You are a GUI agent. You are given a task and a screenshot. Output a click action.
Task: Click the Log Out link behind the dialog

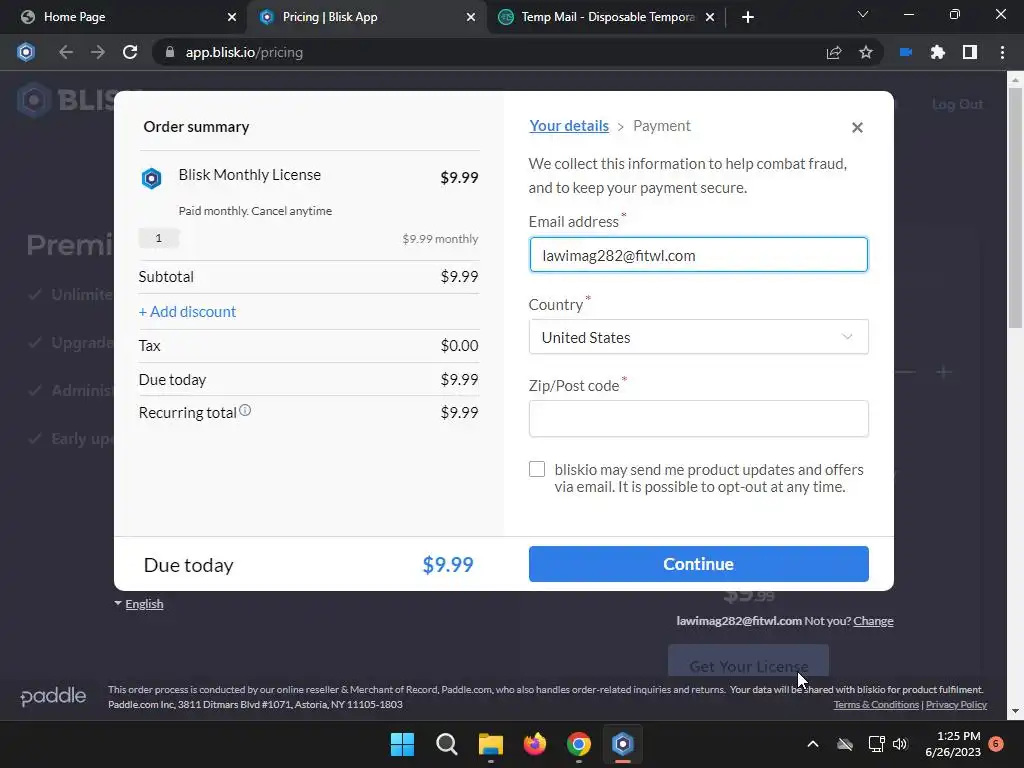957,104
